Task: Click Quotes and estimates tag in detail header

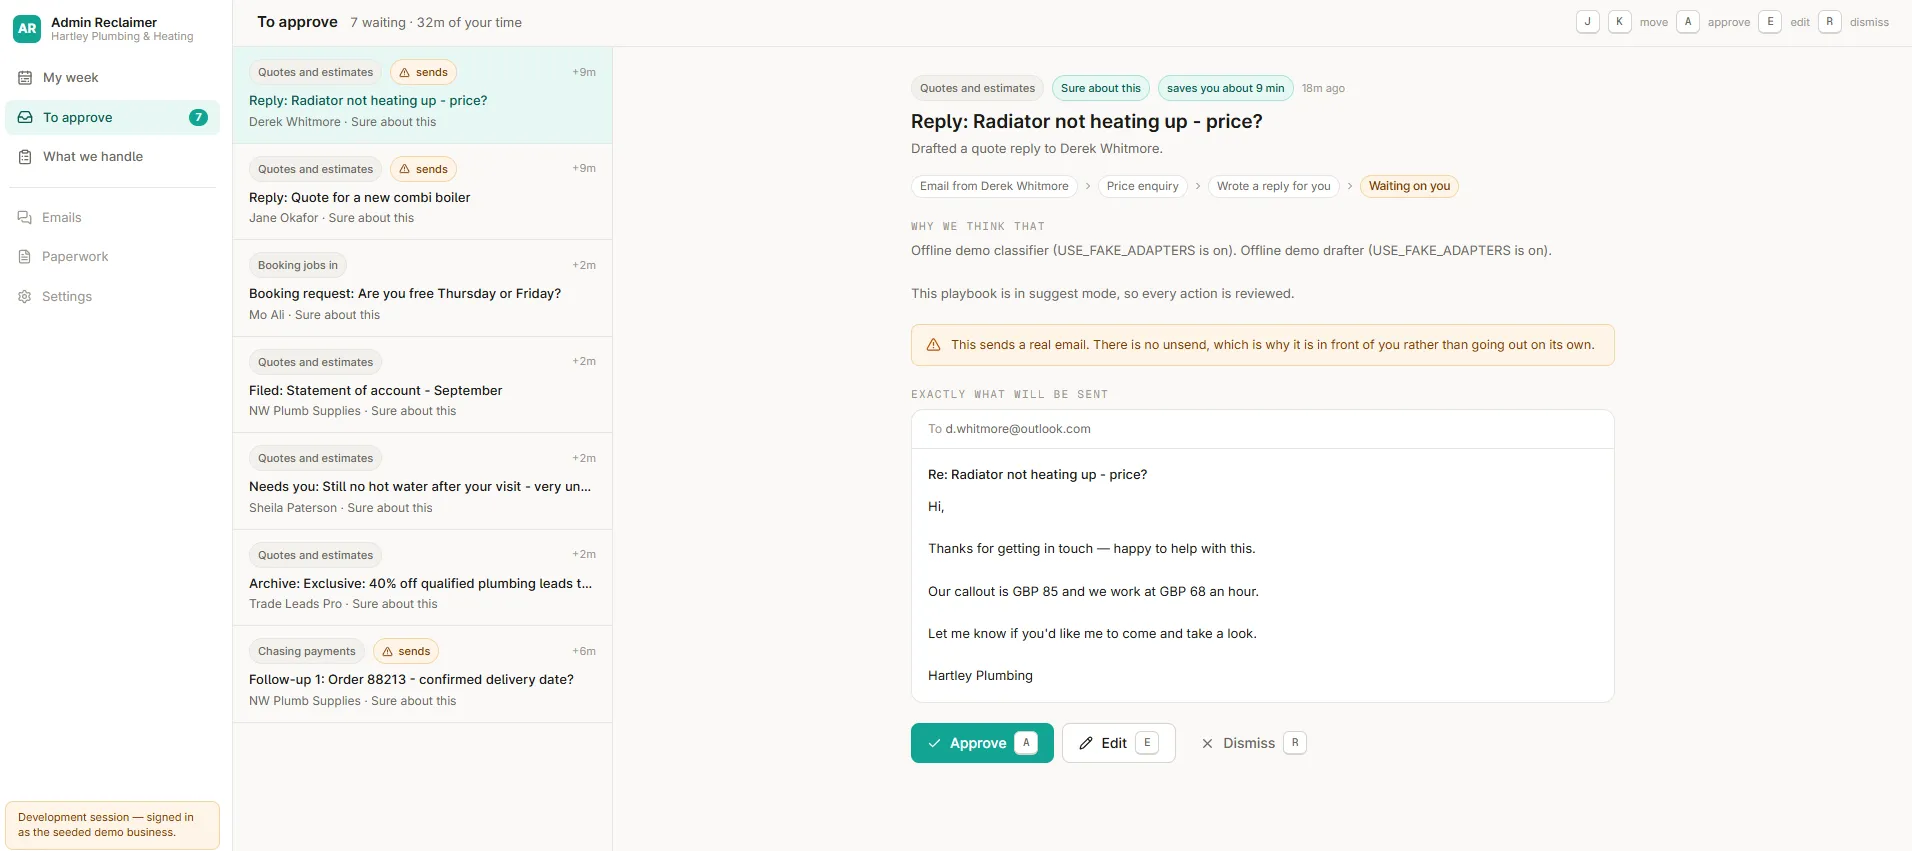Action: [x=977, y=88]
